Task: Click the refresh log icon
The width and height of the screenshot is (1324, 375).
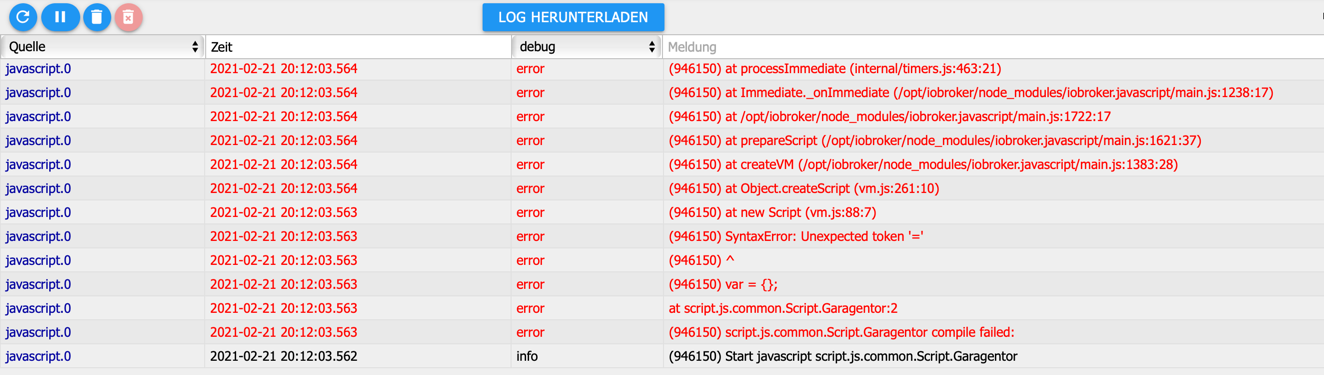Action: point(23,17)
